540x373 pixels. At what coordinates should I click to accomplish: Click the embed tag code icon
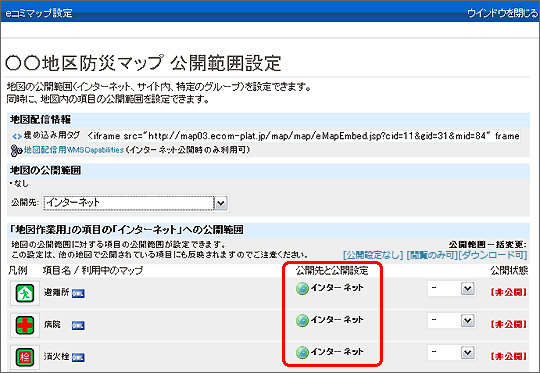pos(17,136)
